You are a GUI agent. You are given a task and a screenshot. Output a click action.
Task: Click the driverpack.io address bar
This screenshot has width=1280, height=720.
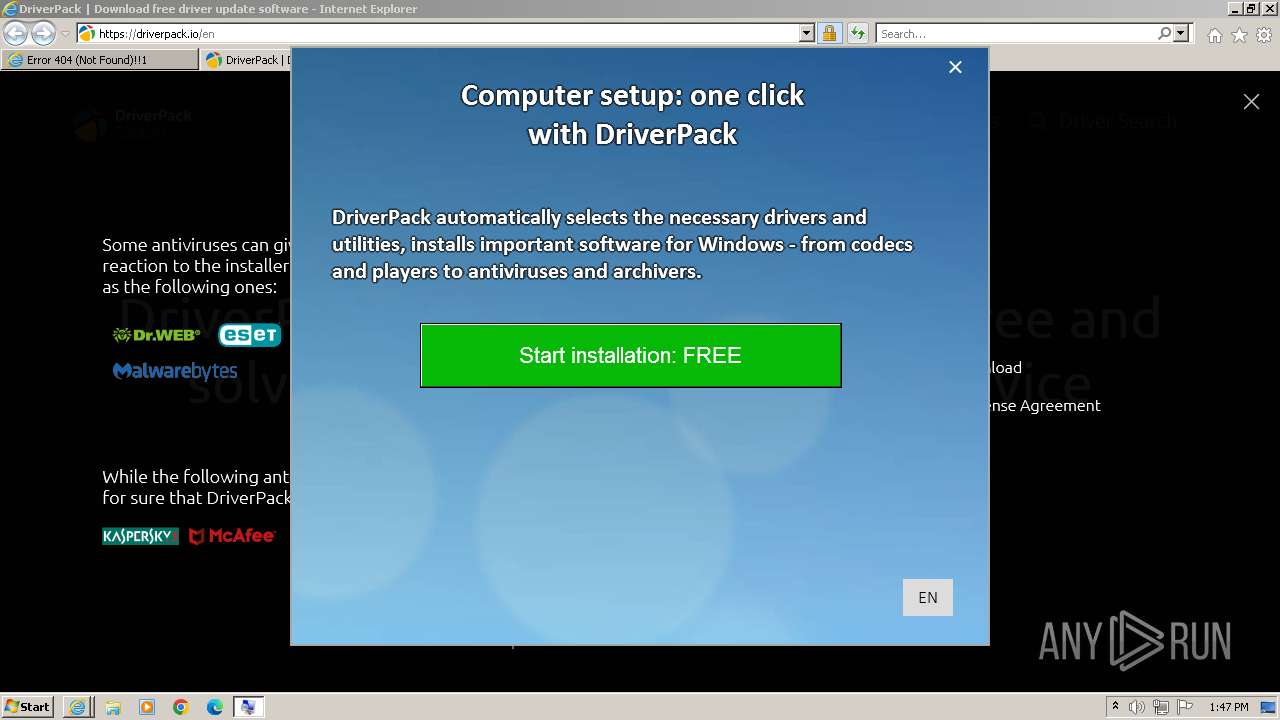click(438, 33)
